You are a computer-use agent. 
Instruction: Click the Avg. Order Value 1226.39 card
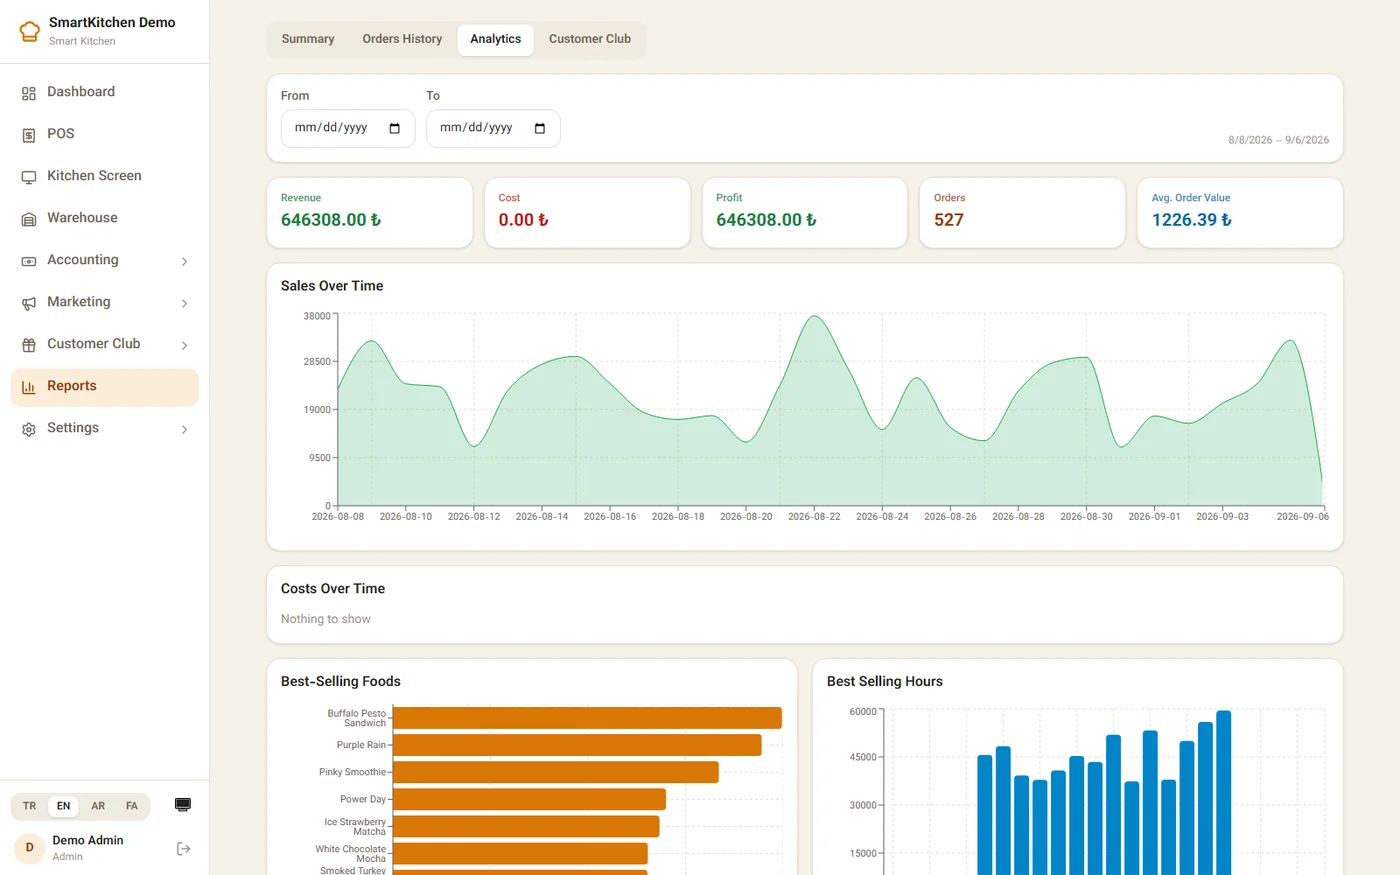[1240, 213]
